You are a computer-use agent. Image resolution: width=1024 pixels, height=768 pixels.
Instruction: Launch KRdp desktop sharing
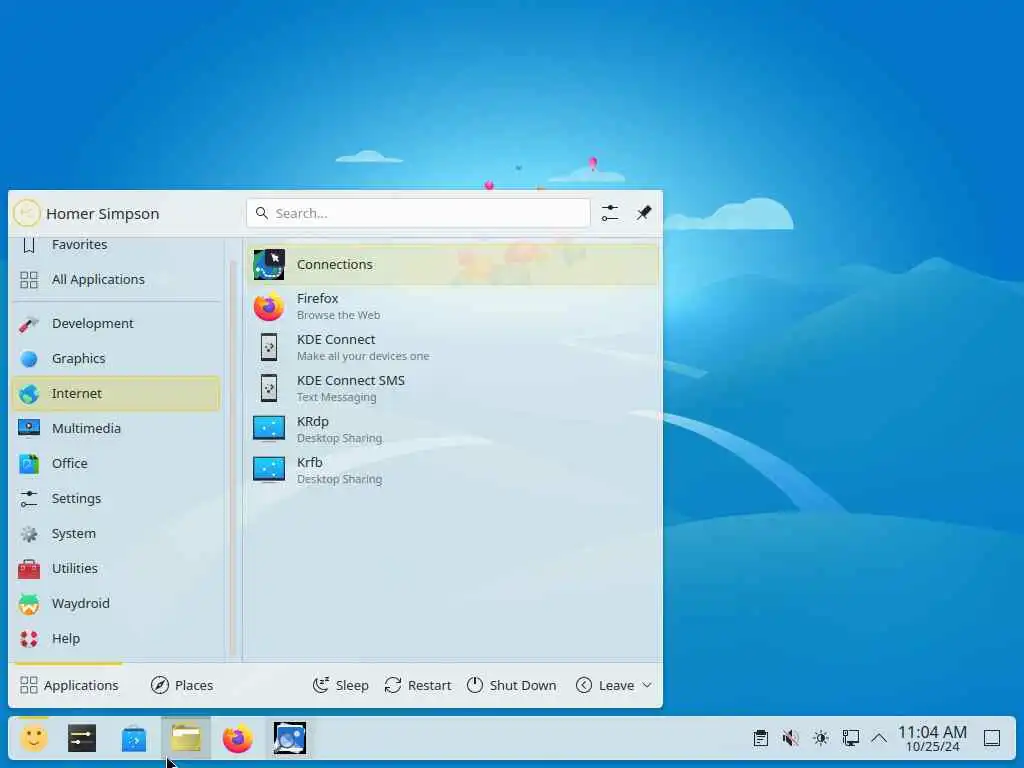point(453,429)
